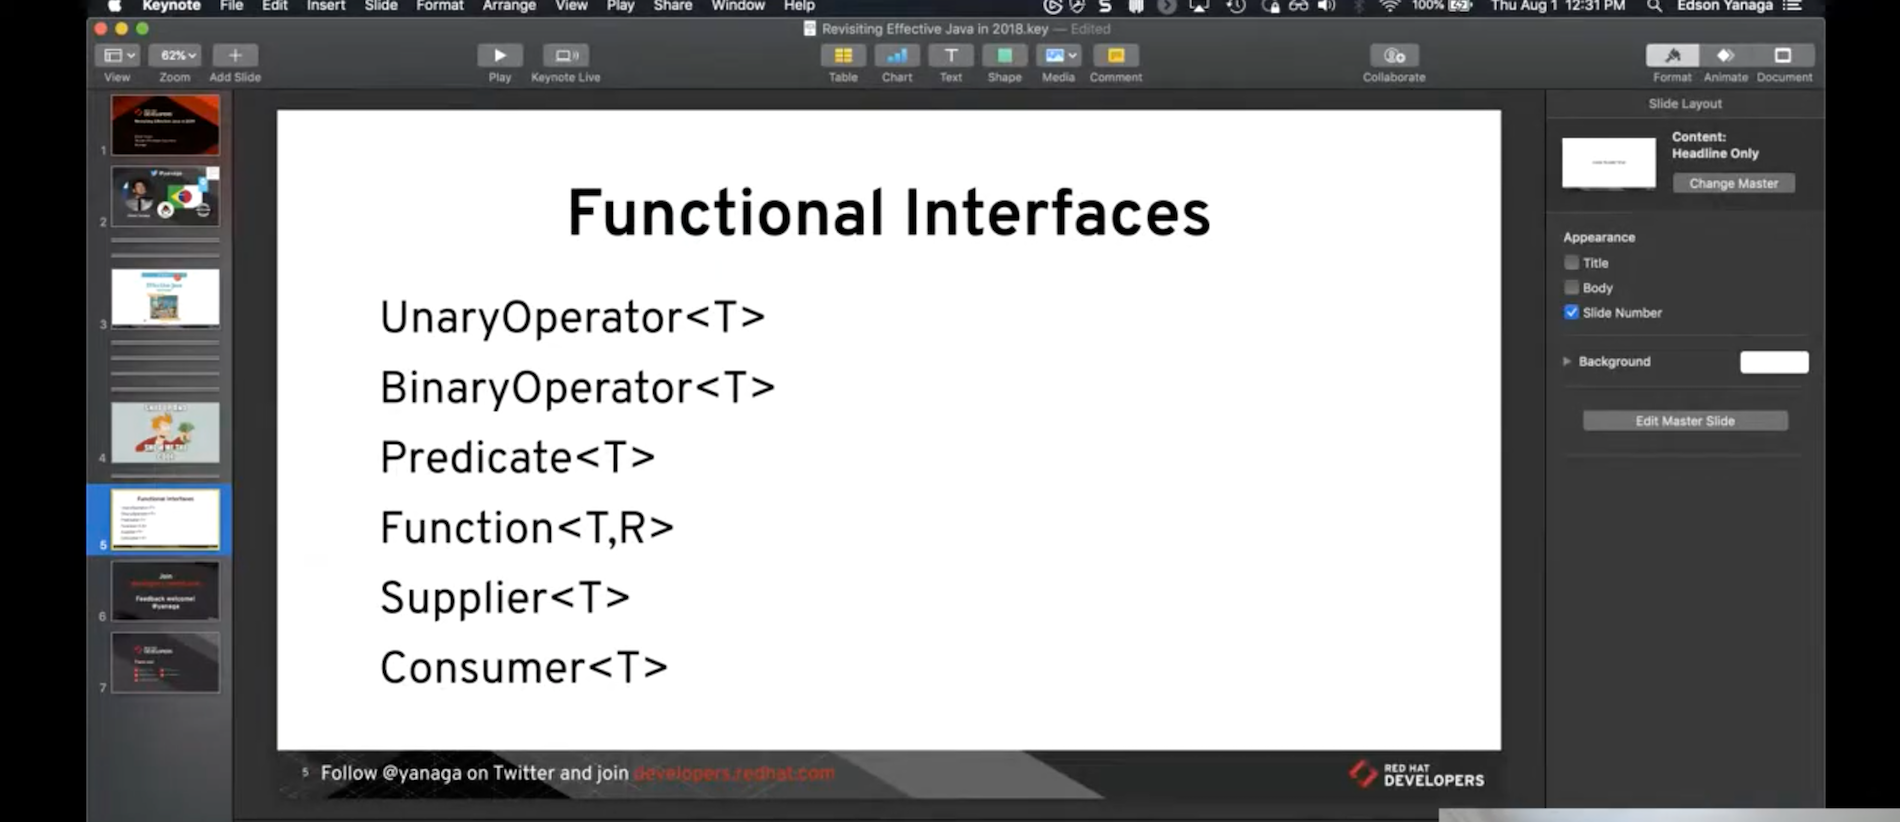
Task: Insert a Table using the toolbar icon
Action: [x=843, y=56]
